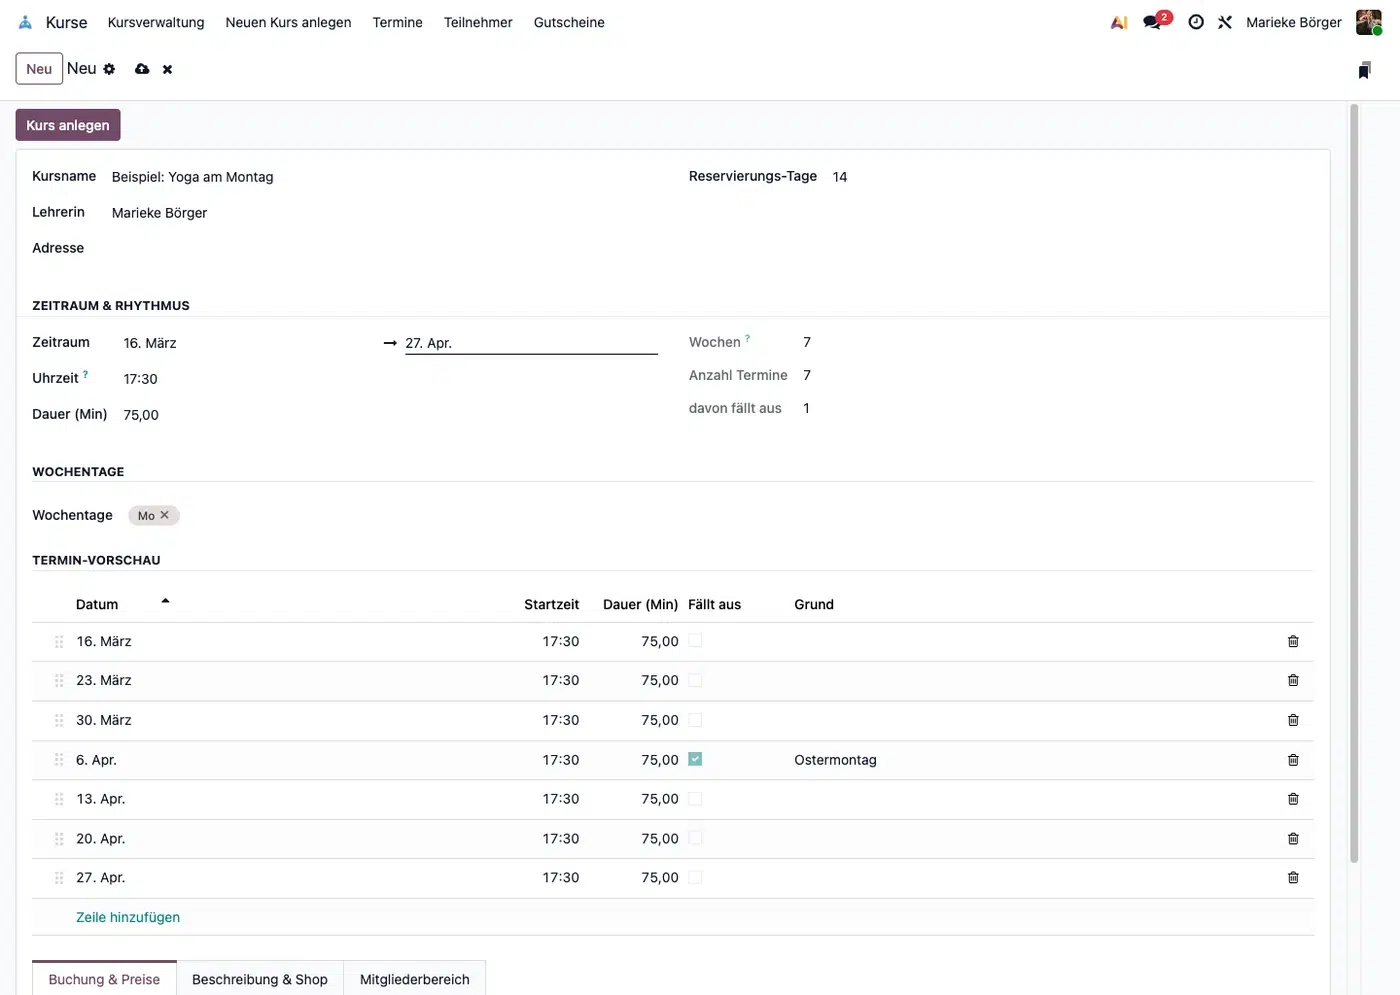Click the vertical scrollbar of the form
Viewport: 1400px width, 995px height.
[1354, 483]
